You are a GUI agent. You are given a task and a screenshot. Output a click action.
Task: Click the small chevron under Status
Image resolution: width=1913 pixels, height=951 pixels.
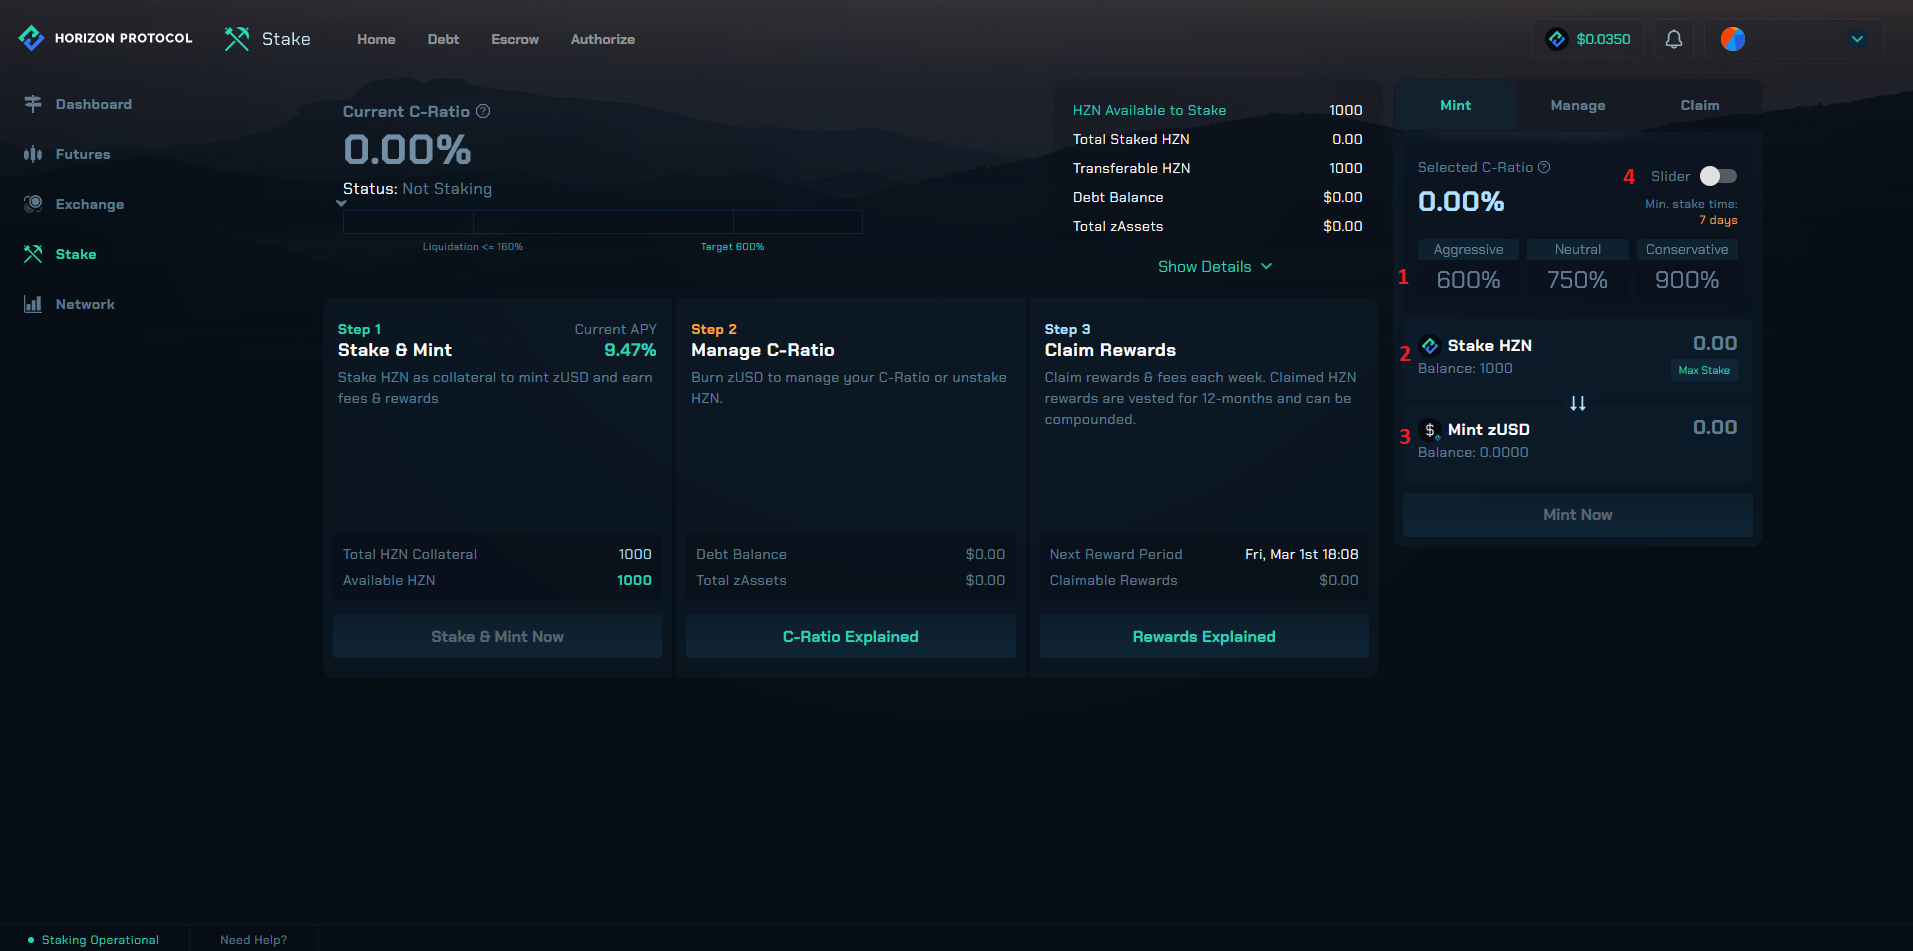341,203
